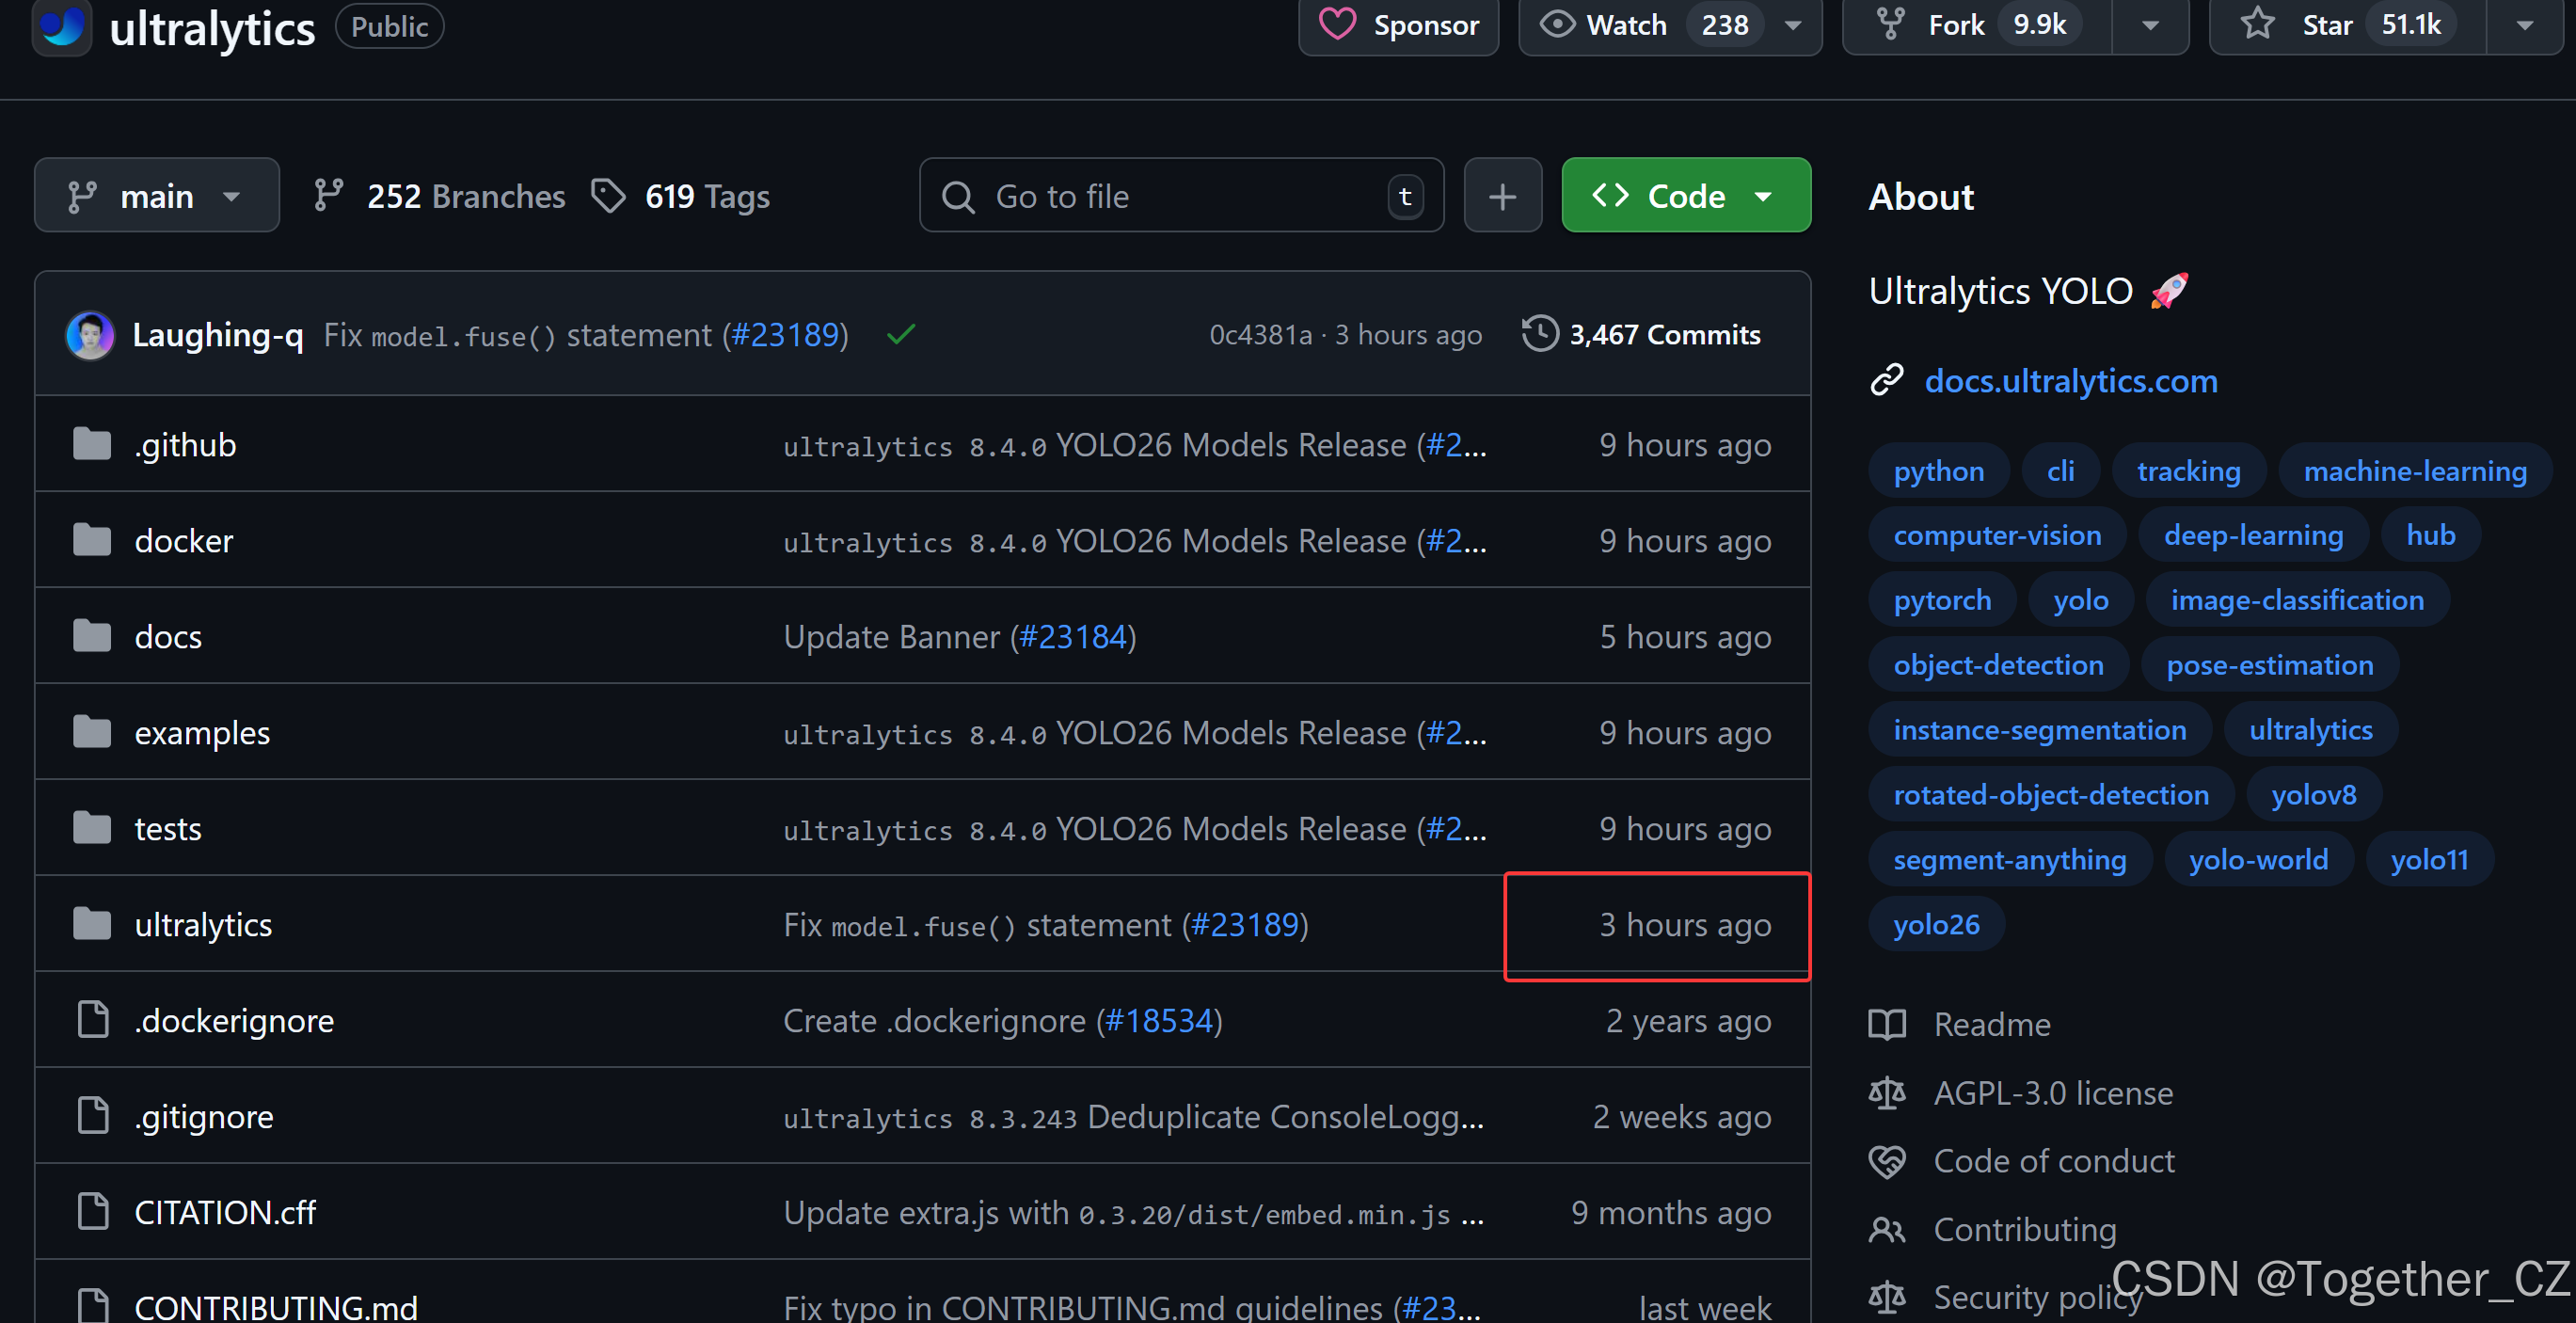Click Laughing-q's avatar thumbnail
The width and height of the screenshot is (2576, 1323).
pyautogui.click(x=90, y=335)
